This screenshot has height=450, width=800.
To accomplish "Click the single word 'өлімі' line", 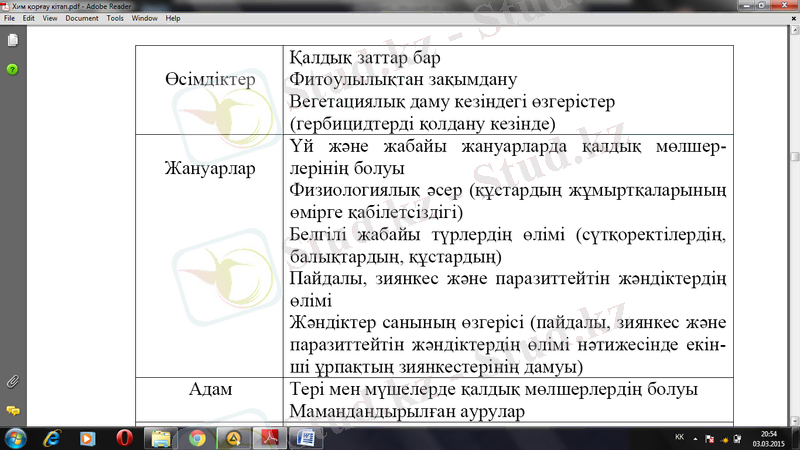I will coord(311,301).
